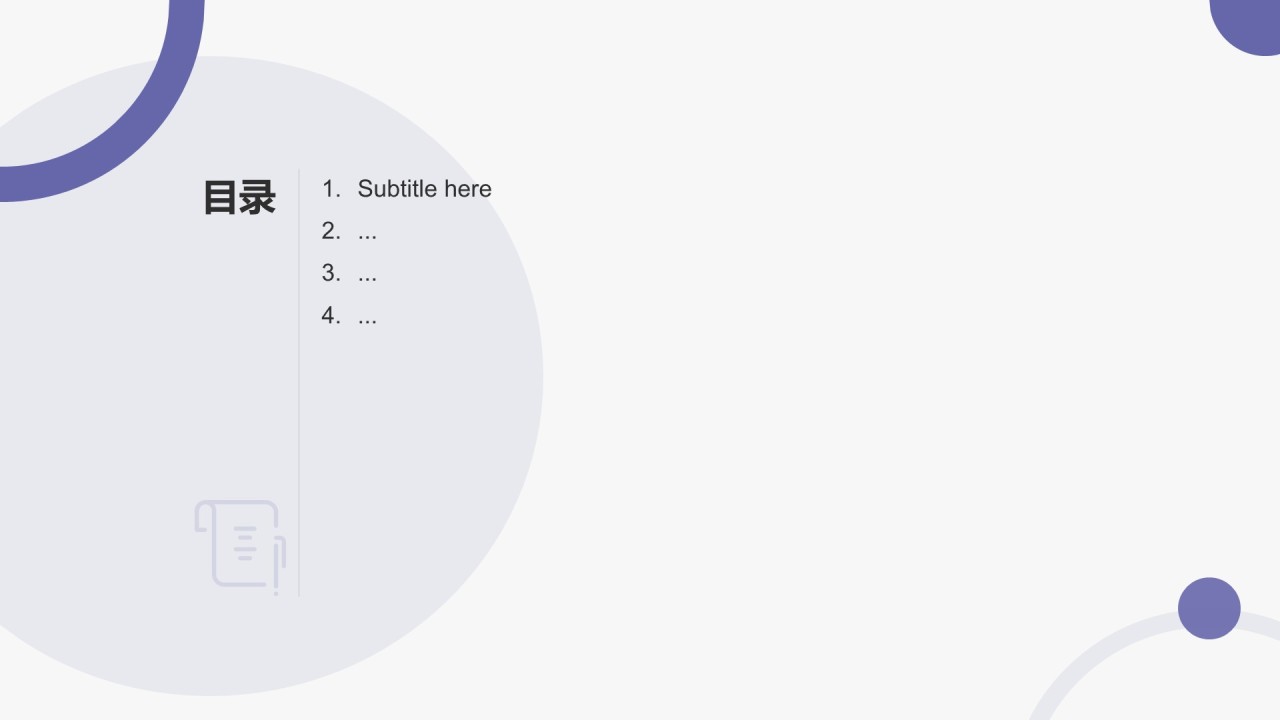Click the list number "3."
Screen dimensions: 1280x720
click(x=331, y=273)
